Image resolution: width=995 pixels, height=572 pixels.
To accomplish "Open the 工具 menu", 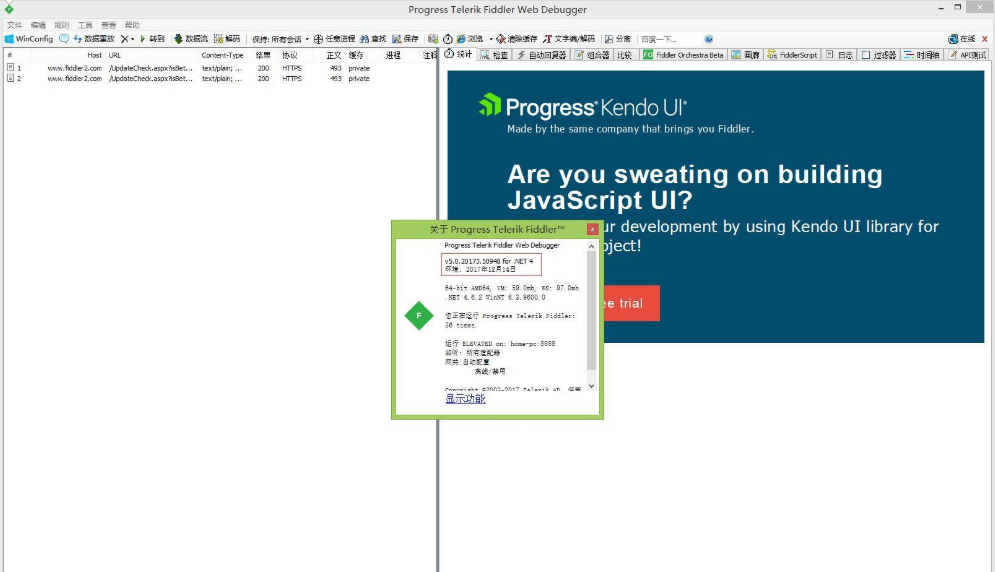I will 85,25.
